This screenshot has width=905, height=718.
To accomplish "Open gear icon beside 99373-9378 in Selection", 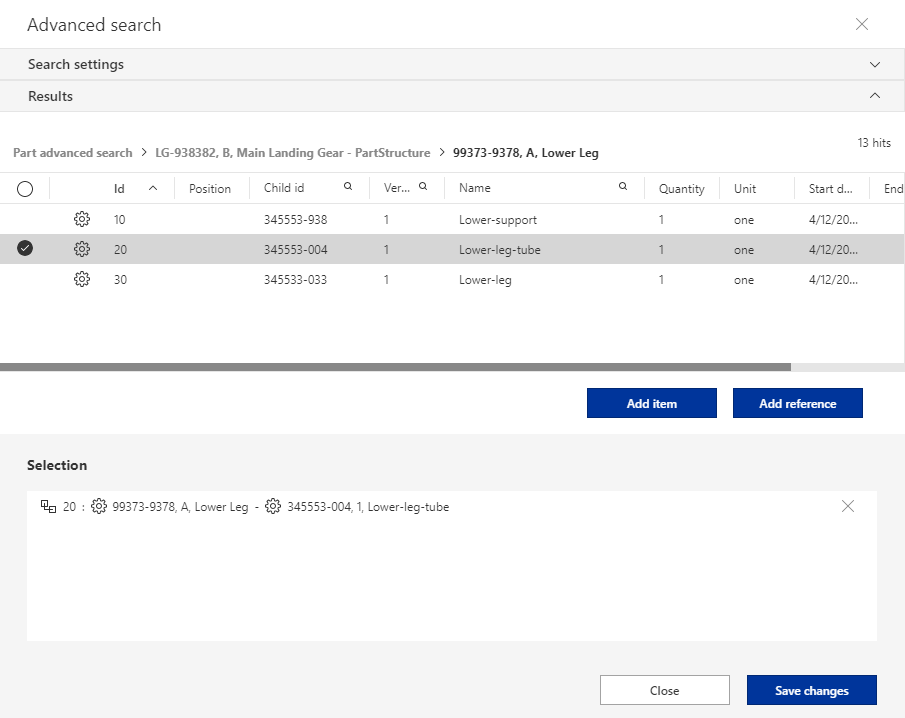I will [x=99, y=506].
